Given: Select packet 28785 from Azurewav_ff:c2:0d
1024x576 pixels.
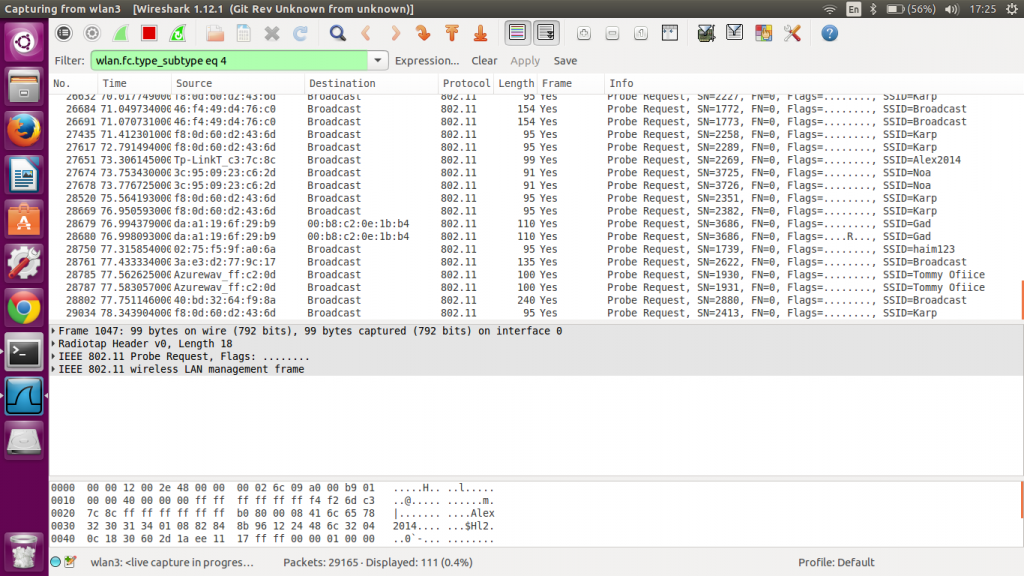Looking at the screenshot, I should (x=536, y=274).
